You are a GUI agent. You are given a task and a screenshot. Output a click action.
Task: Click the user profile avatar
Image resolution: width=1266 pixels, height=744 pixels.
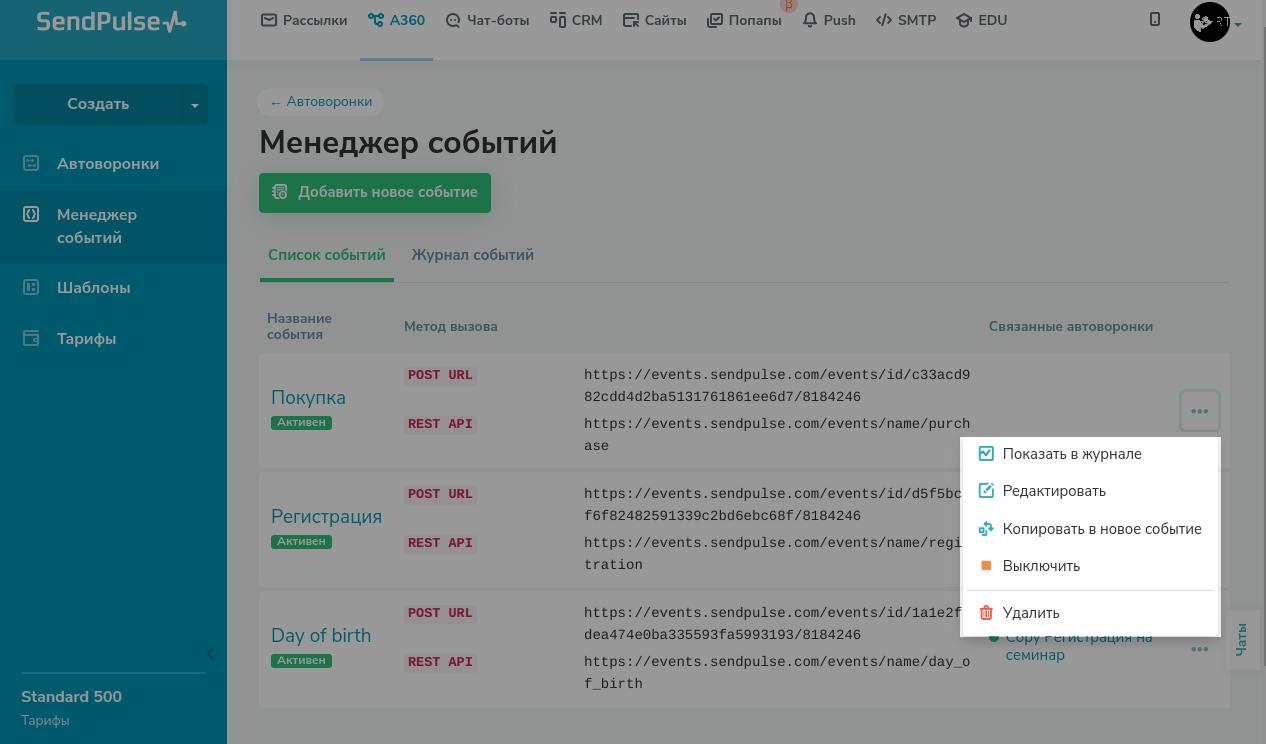pos(1209,22)
